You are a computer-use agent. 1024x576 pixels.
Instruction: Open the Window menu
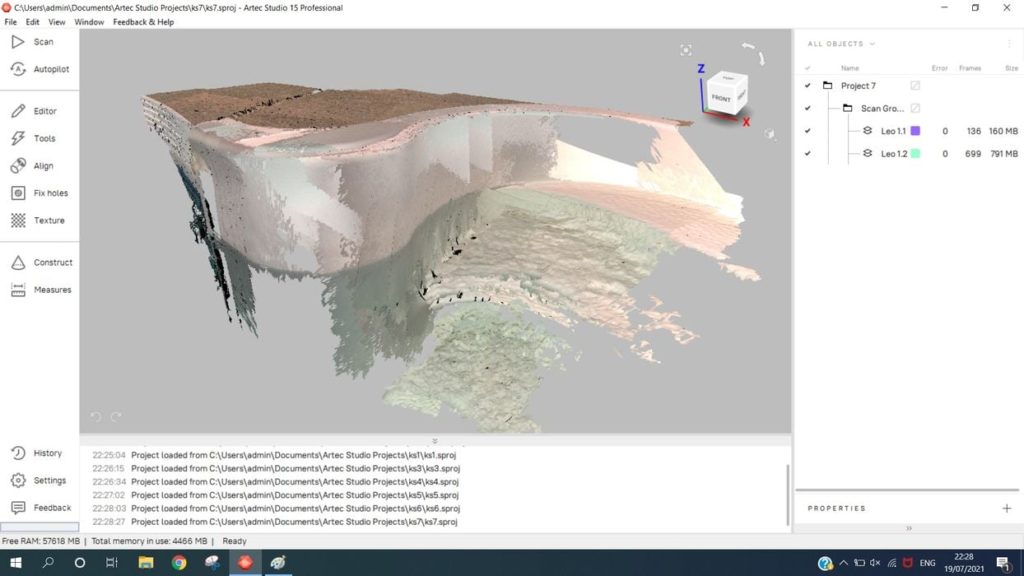coord(89,22)
